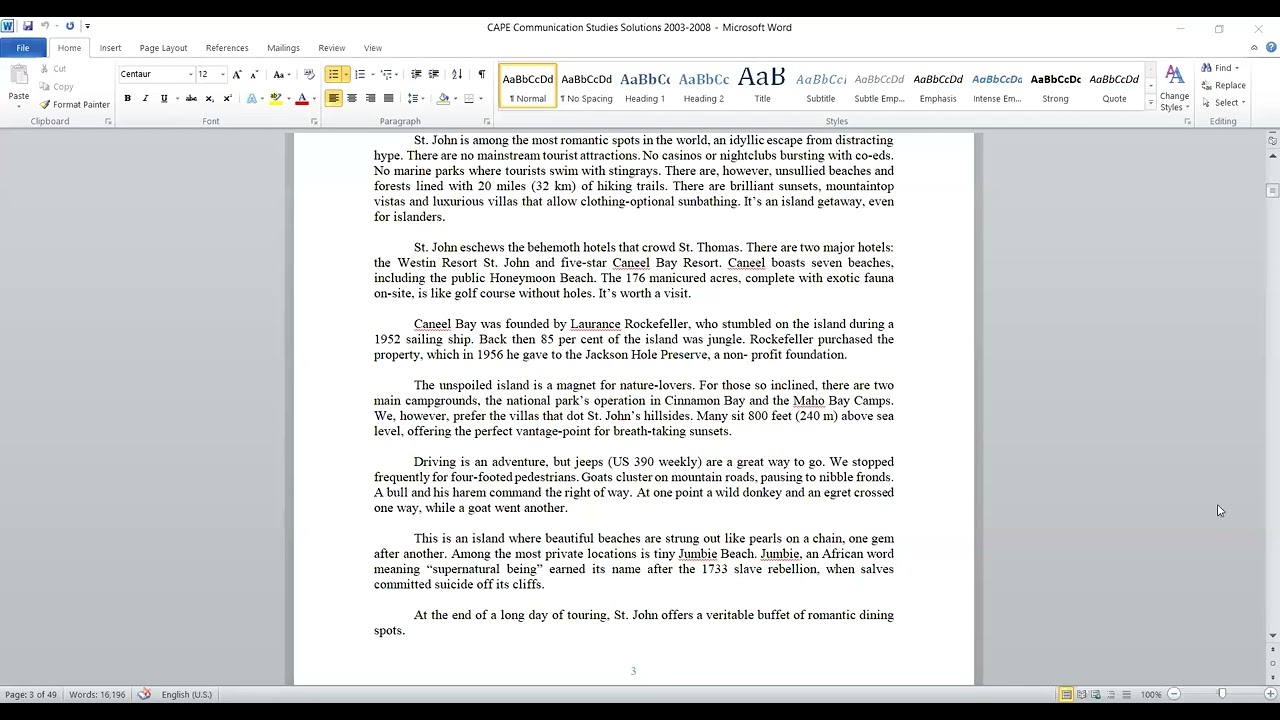Minimize the ribbon with caret icon
This screenshot has height=720, width=1280.
[1254, 47]
